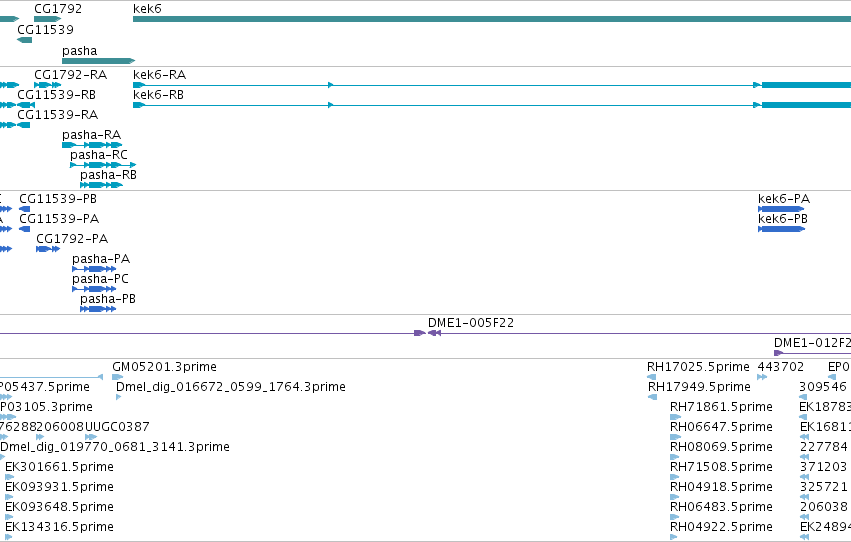Screen dimensions: 851x542
Task: Click the pasha gene feature
Action: [98, 61]
